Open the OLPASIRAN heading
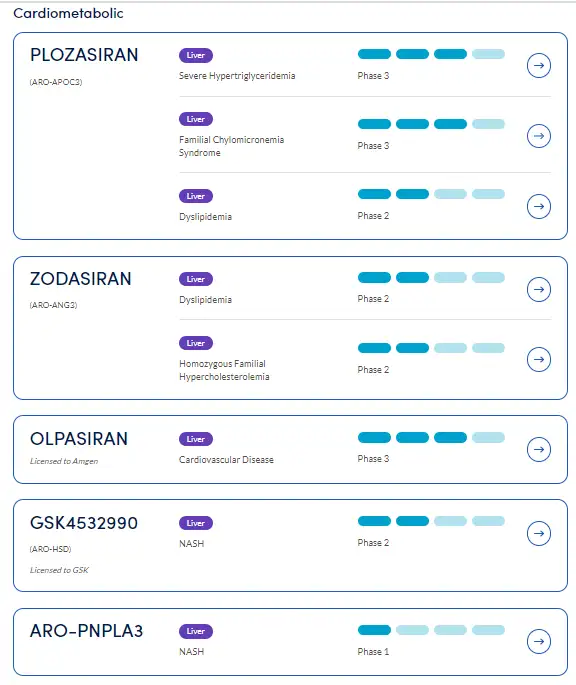 (79, 439)
